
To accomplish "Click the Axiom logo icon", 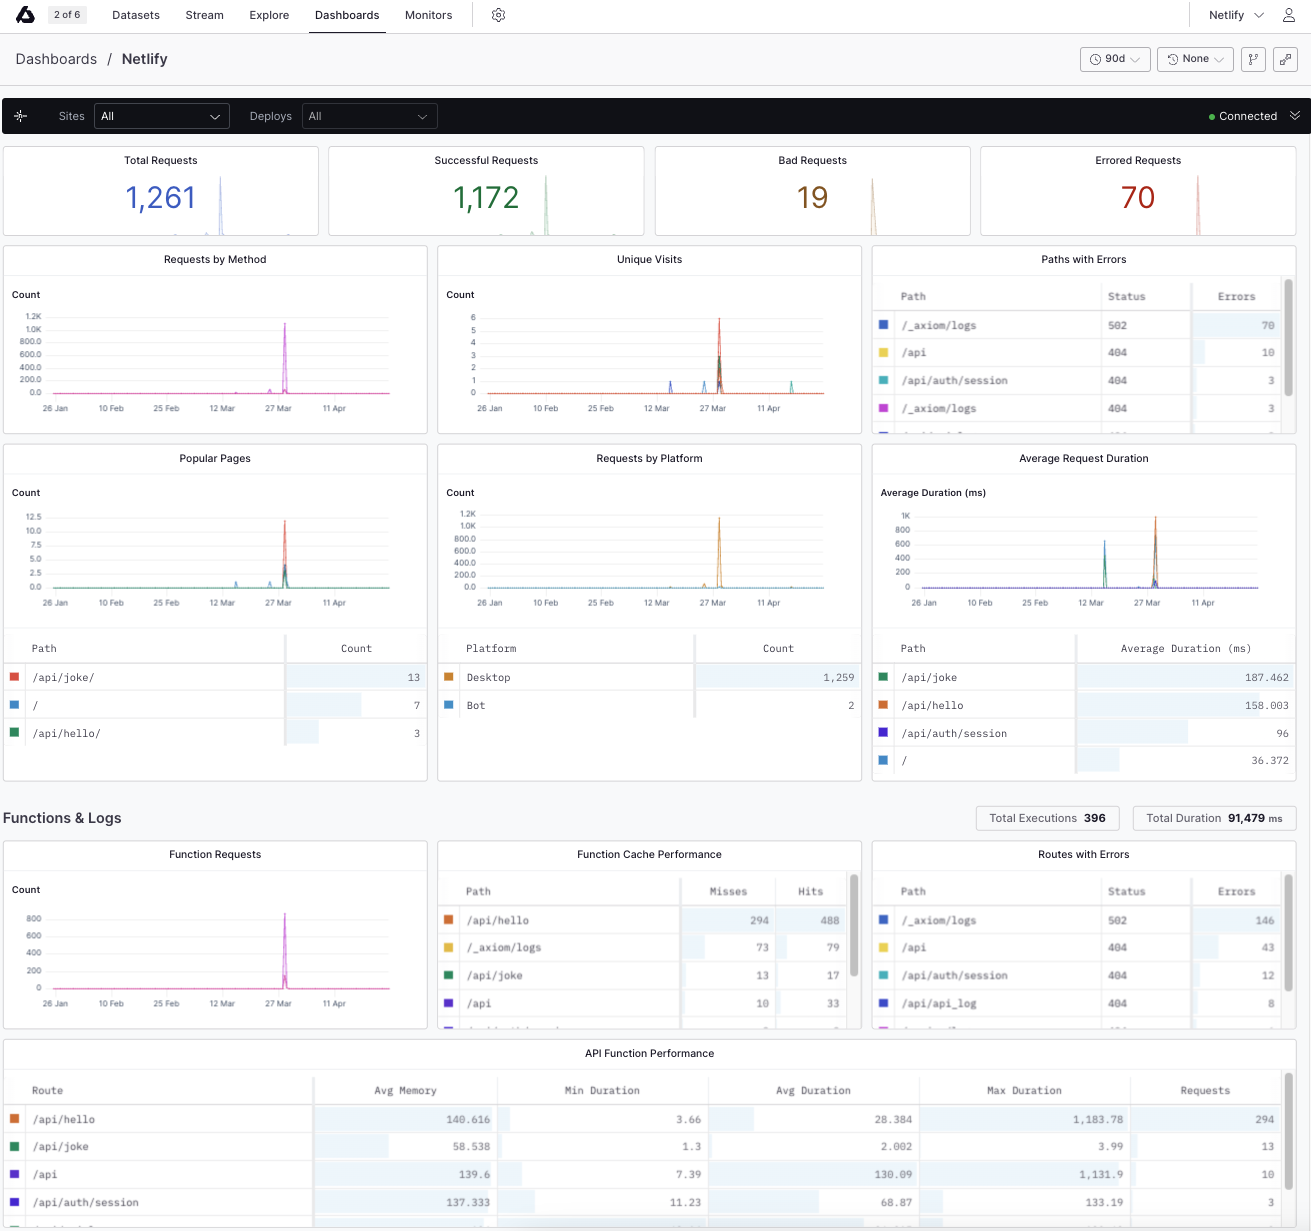I will pos(25,15).
